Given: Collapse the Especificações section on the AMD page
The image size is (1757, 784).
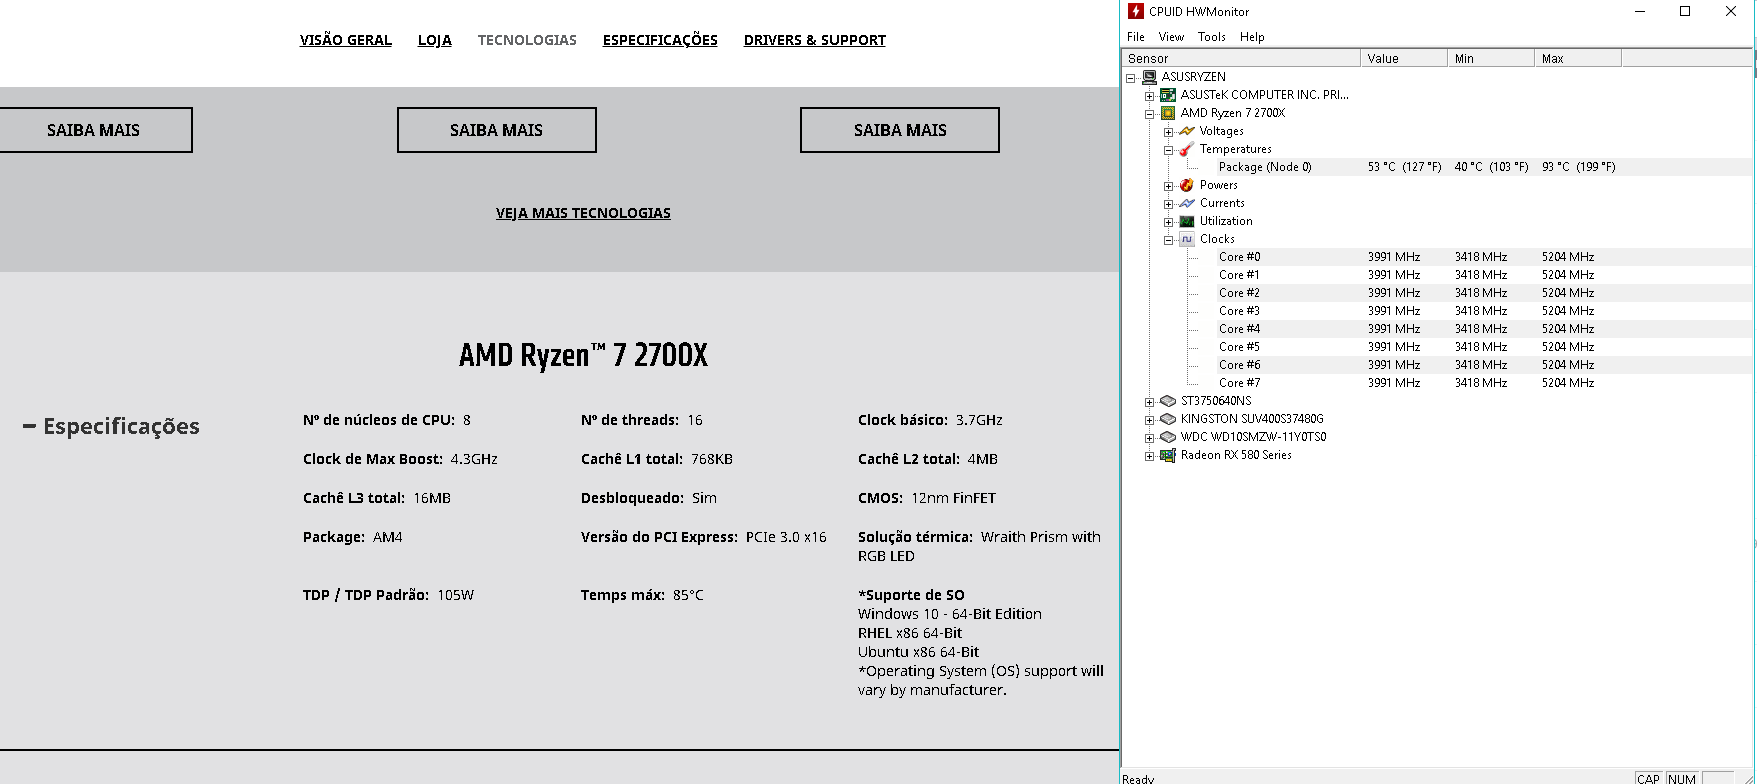Looking at the screenshot, I should pos(111,427).
